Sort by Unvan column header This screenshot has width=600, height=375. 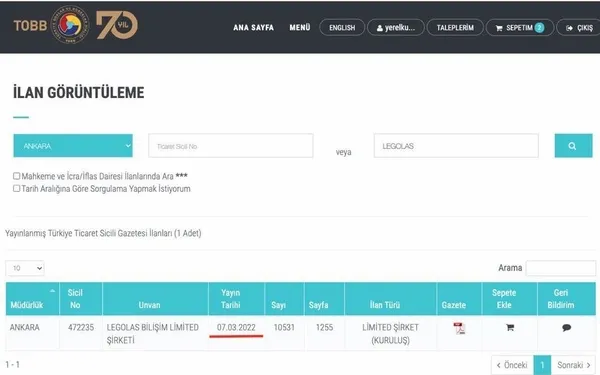click(155, 299)
